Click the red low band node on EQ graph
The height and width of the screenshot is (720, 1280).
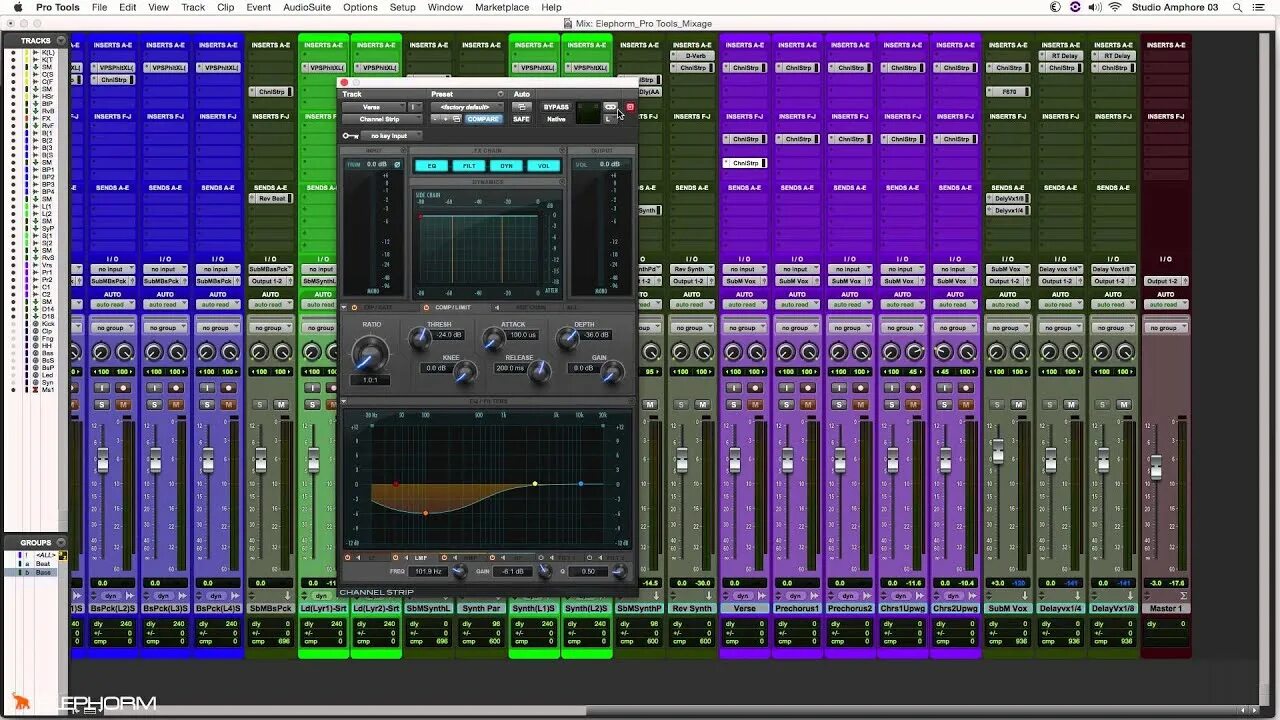(x=396, y=484)
